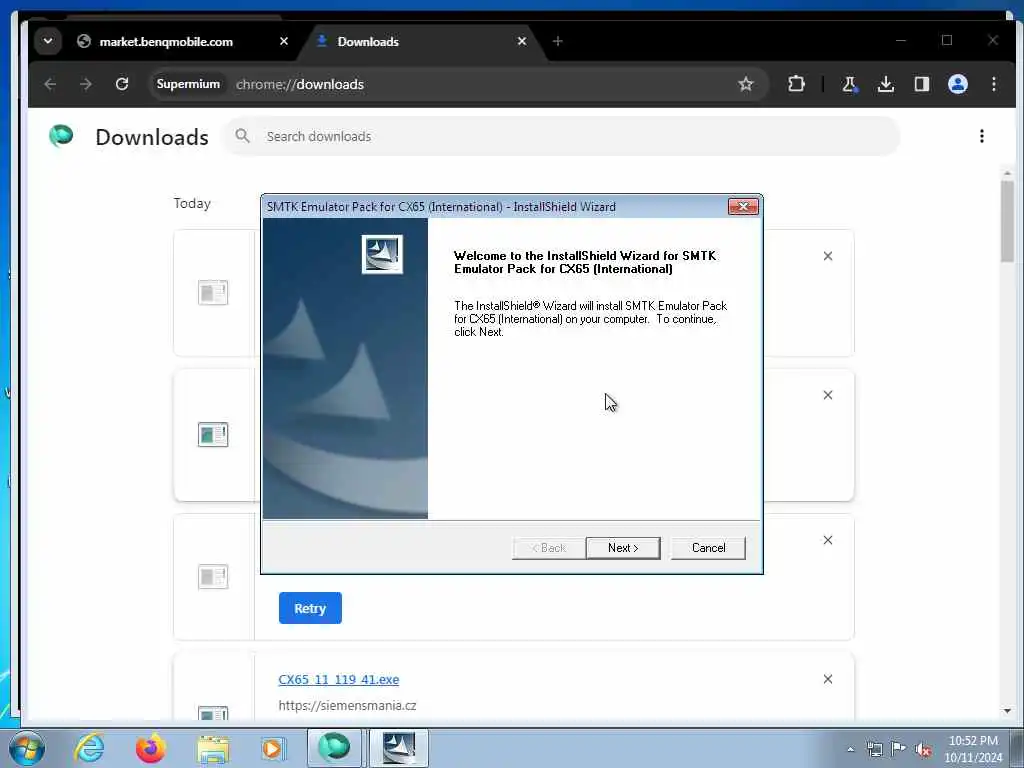The width and height of the screenshot is (1024, 768).
Task: Close the Downloads tab
Action: 522,41
